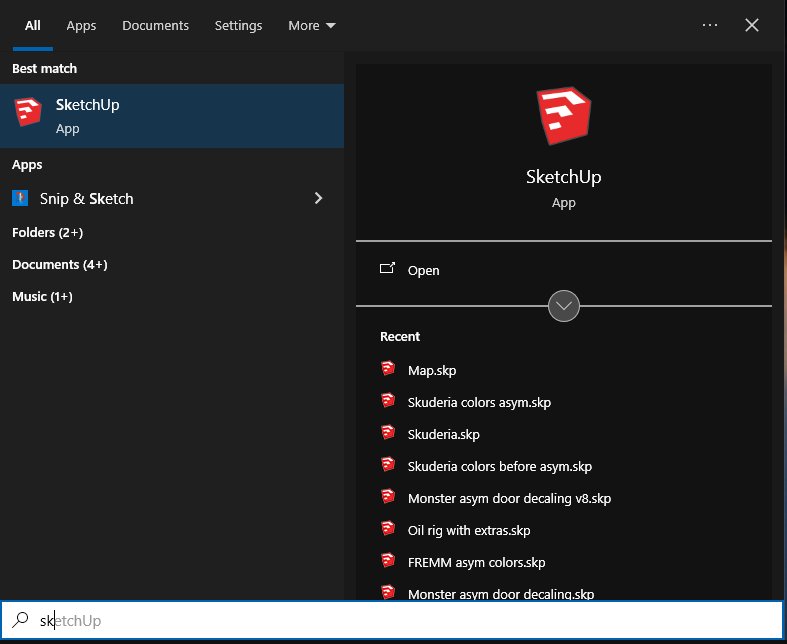Switch to the Documents tab
Viewport: 787px width, 644px height.
156,25
